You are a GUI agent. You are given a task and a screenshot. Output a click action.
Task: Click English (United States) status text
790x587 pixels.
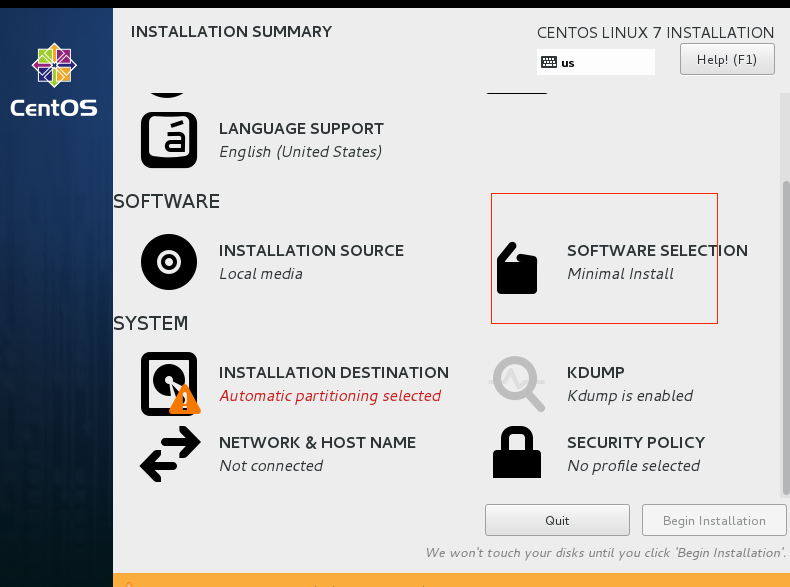(x=301, y=152)
